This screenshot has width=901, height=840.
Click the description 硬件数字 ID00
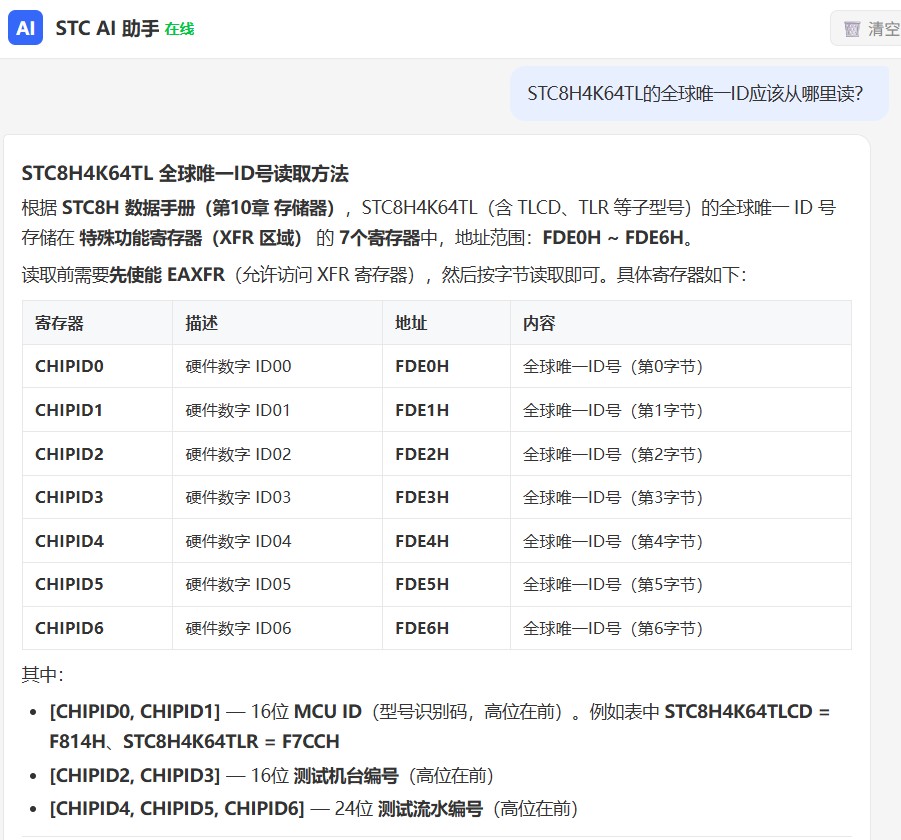238,366
